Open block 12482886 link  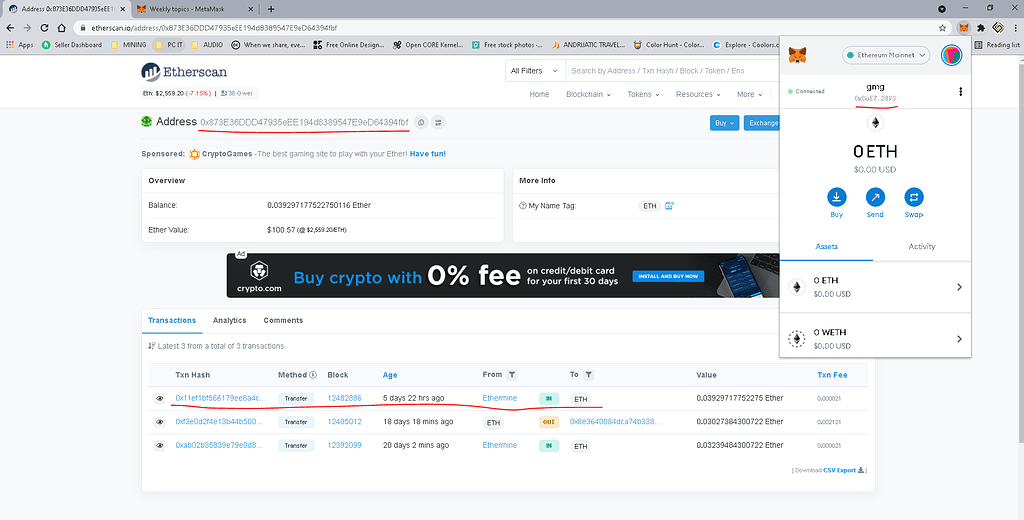(344, 398)
